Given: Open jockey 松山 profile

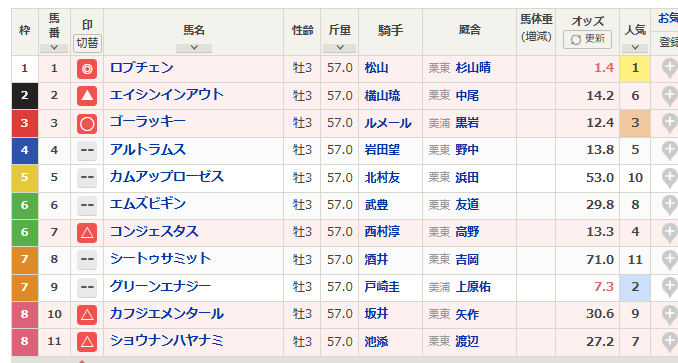Looking at the screenshot, I should pyautogui.click(x=376, y=68).
